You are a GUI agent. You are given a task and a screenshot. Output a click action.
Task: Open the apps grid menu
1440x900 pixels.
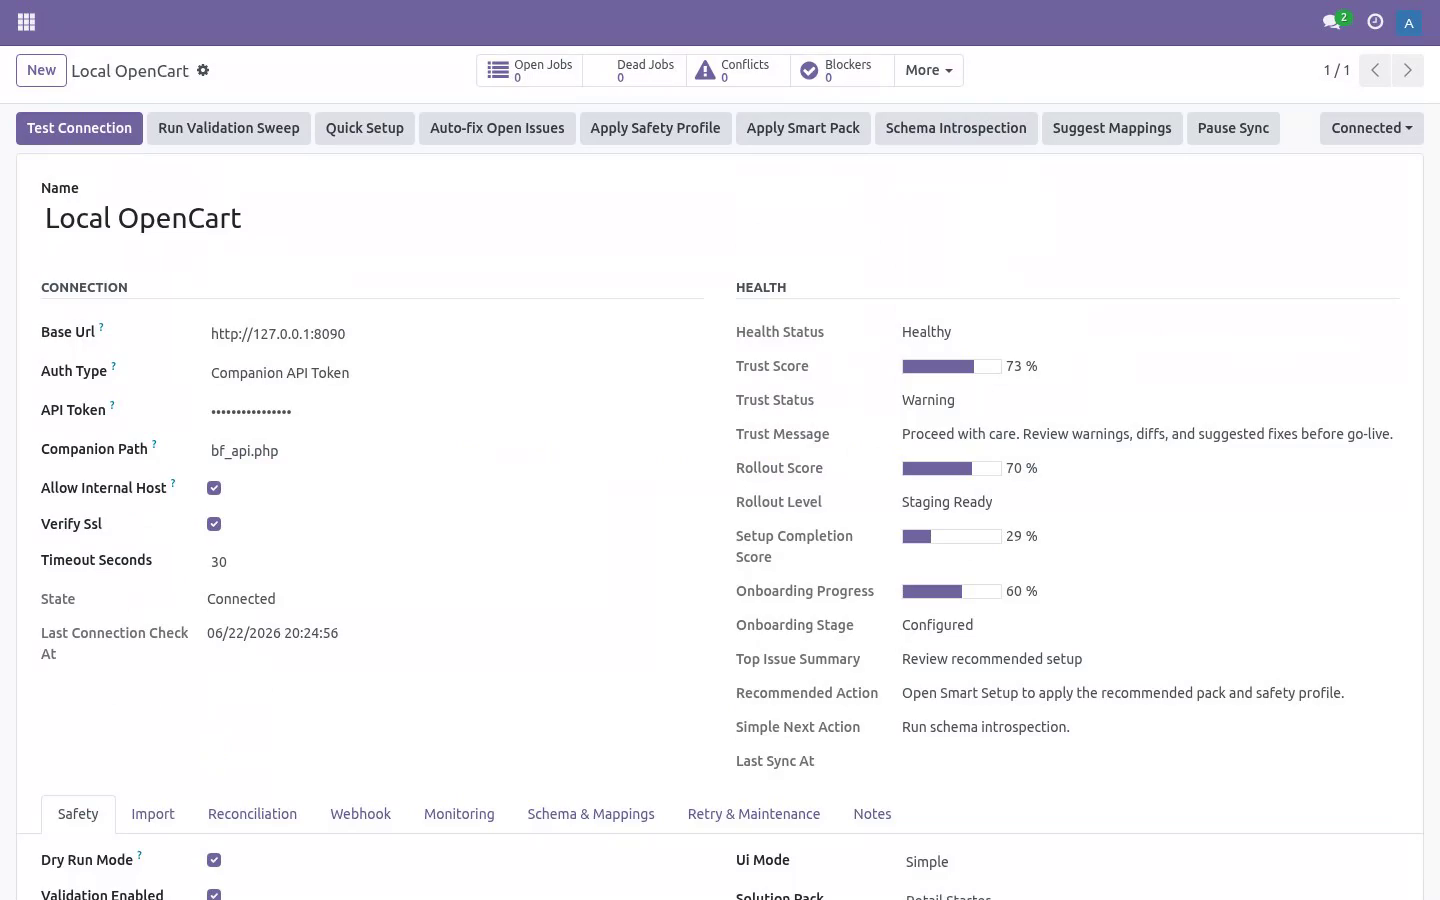click(27, 22)
